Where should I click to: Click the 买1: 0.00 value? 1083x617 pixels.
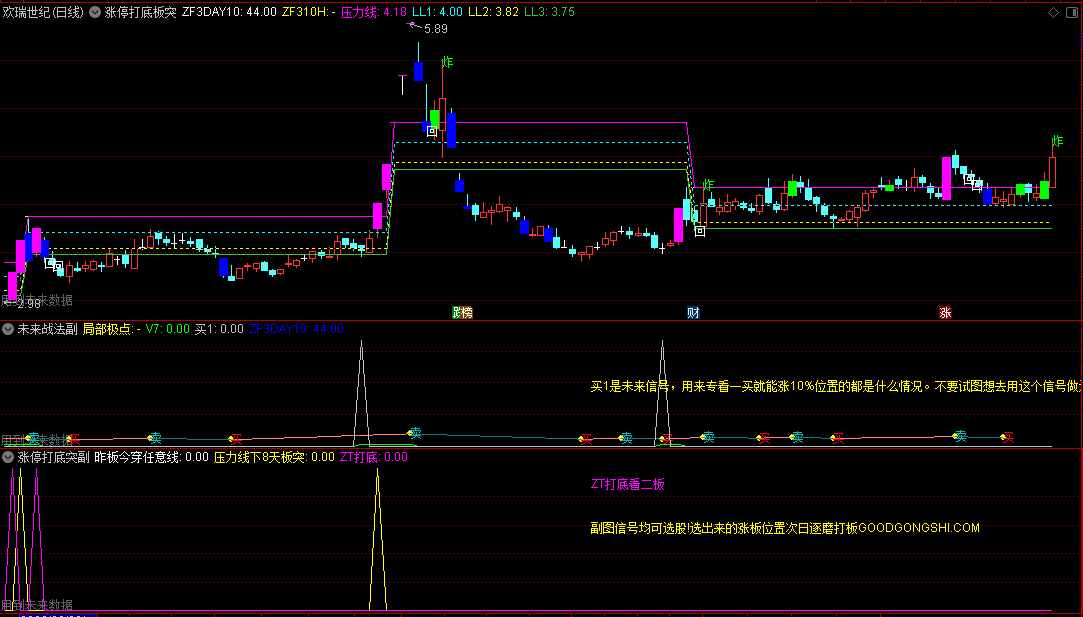(x=219, y=329)
